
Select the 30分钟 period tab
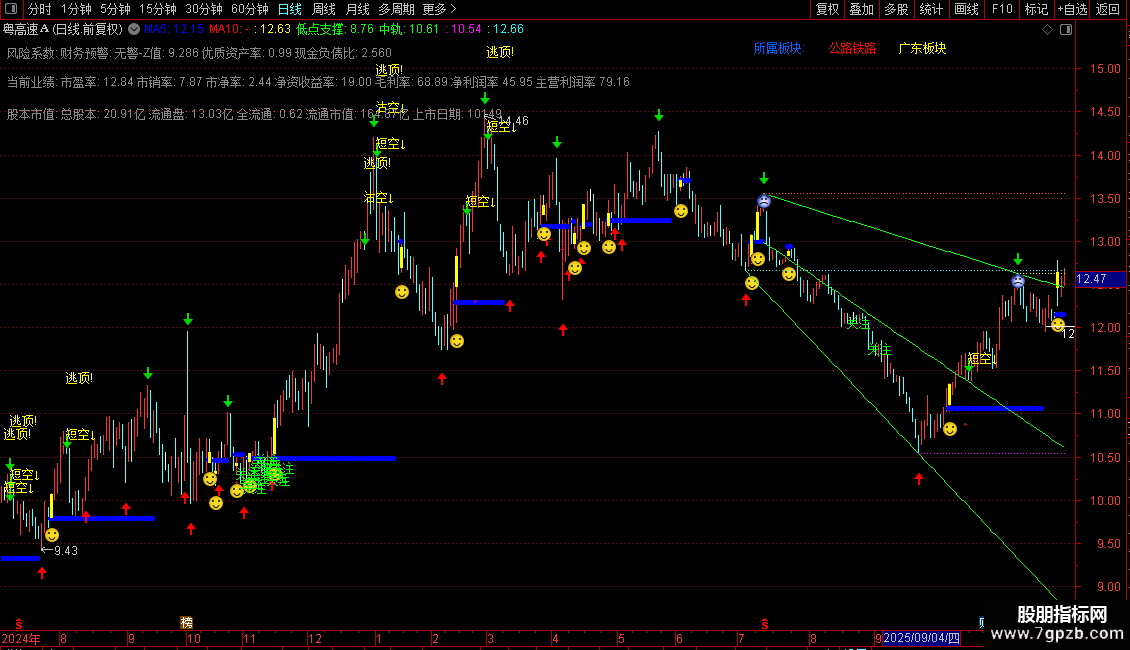click(204, 9)
